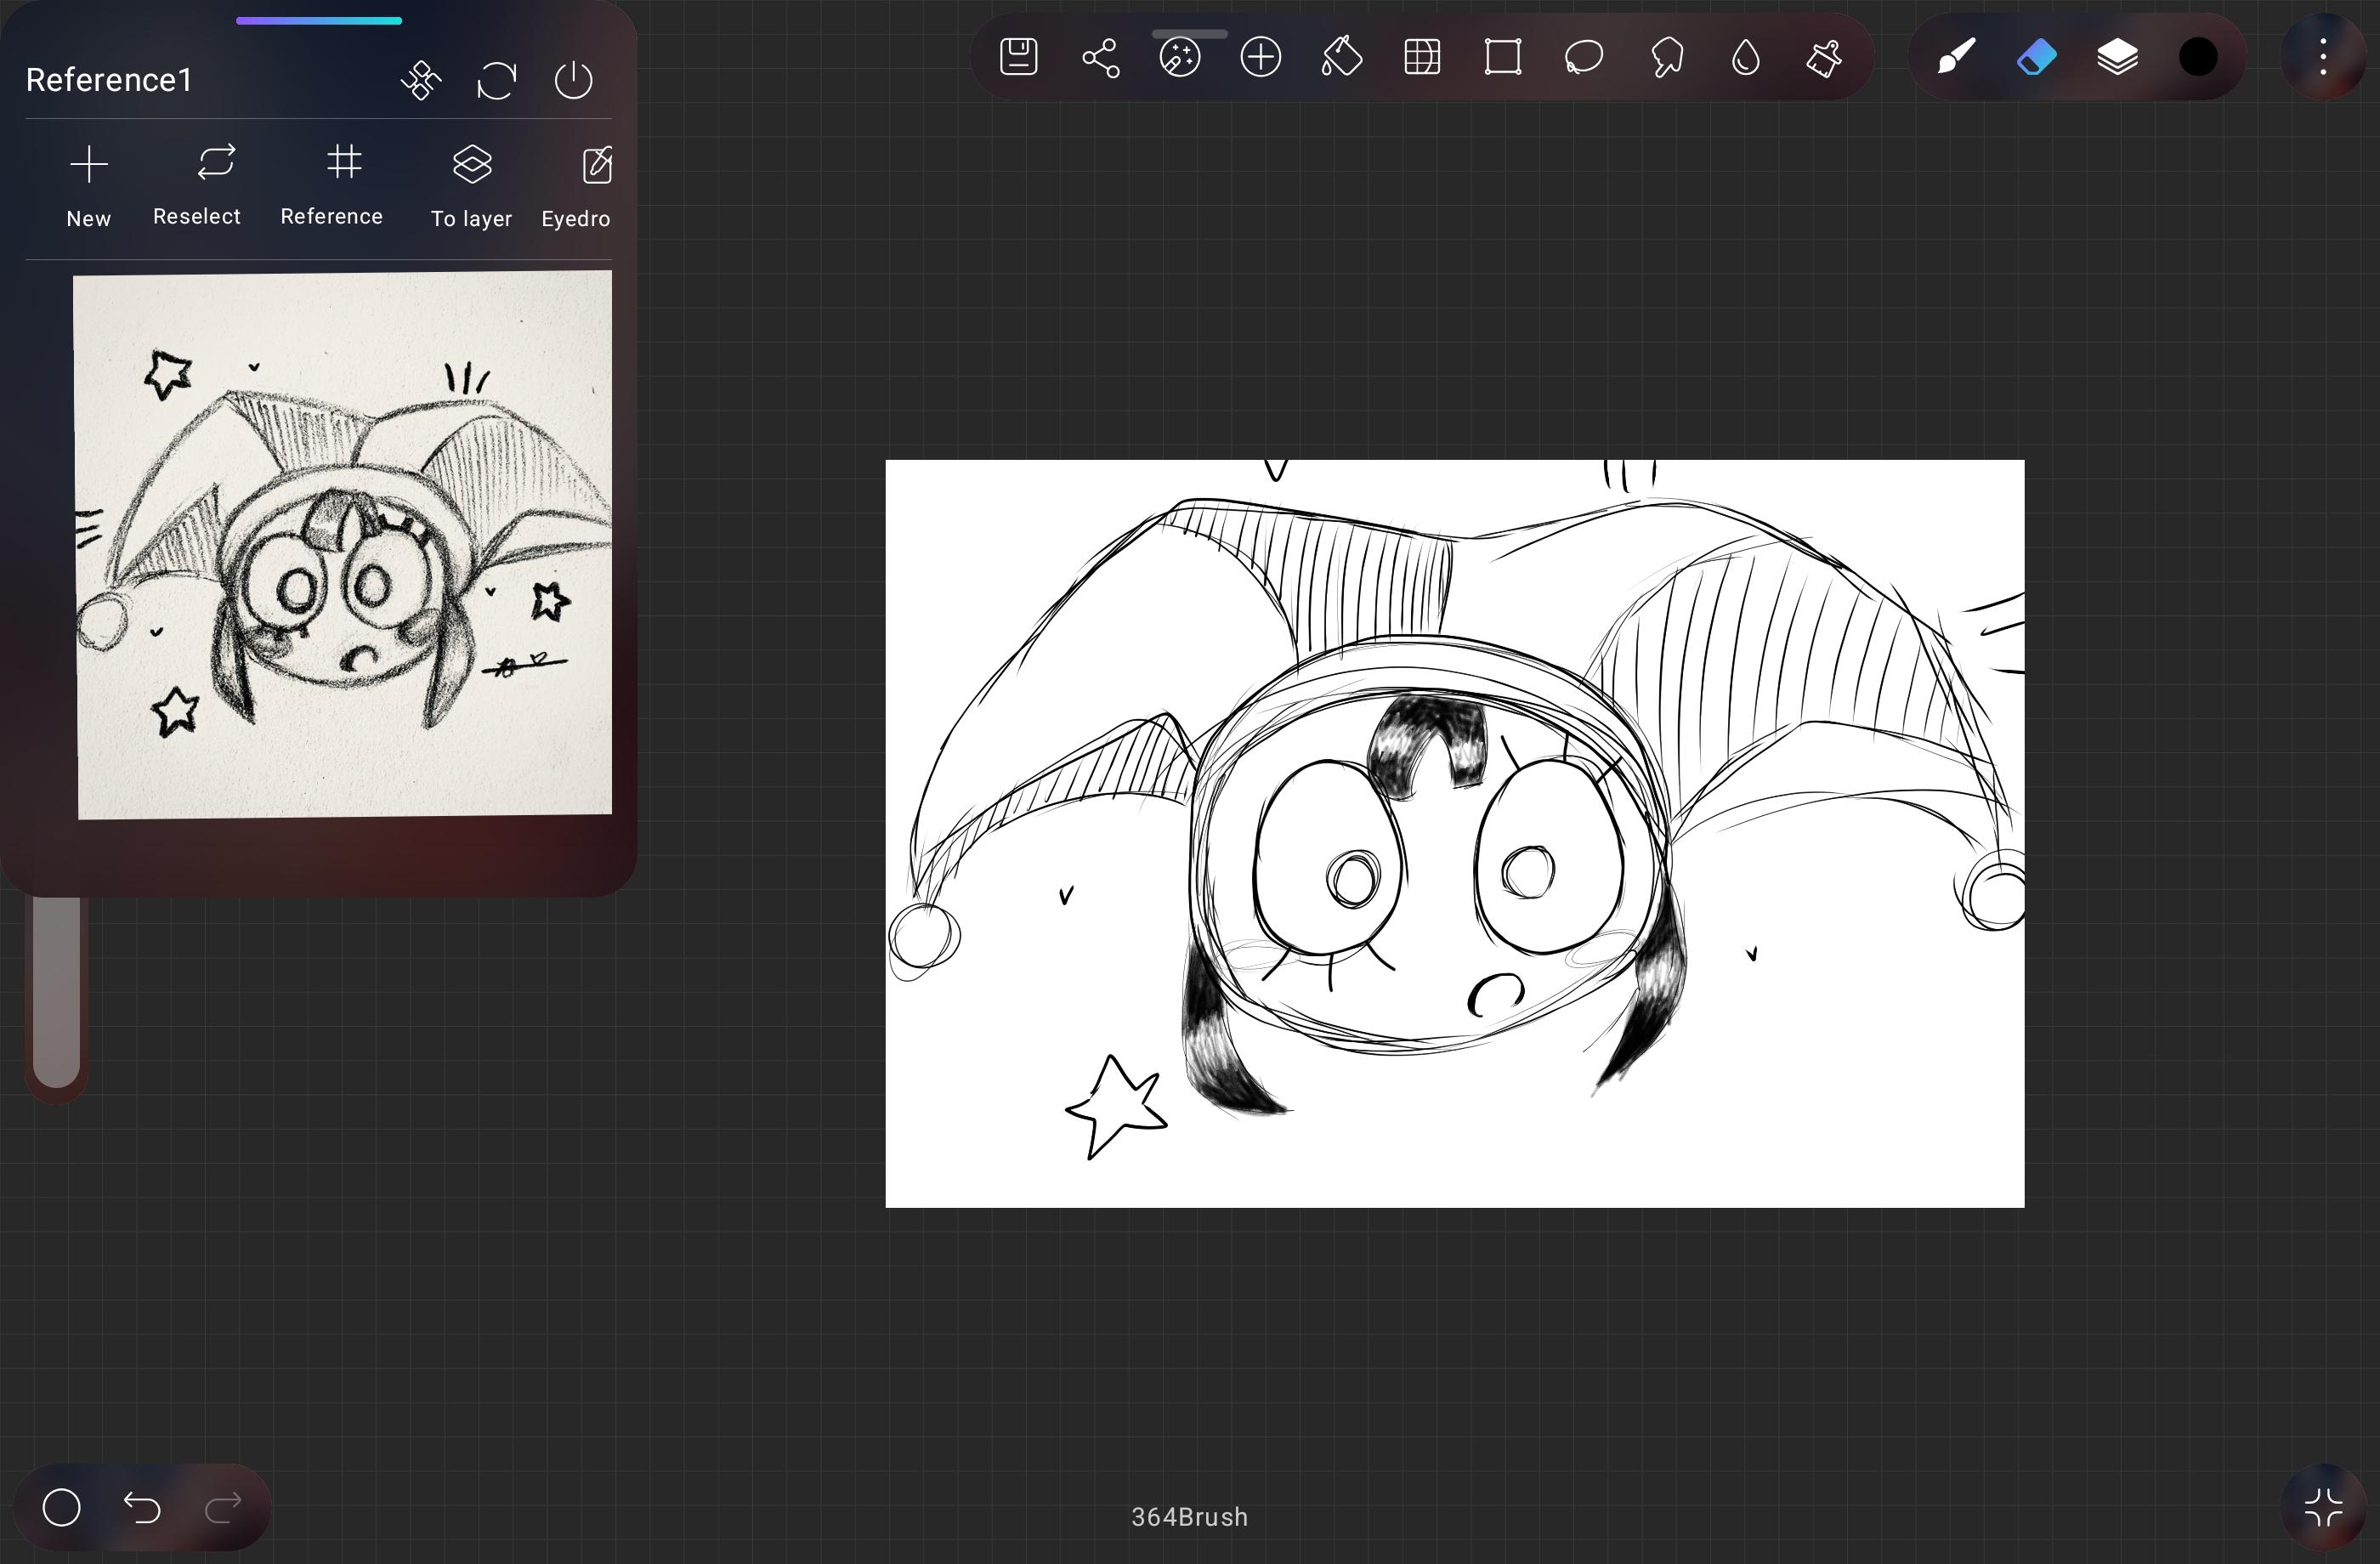Select the water drop smudge tool
This screenshot has height=1564, width=2380.
coord(1745,57)
